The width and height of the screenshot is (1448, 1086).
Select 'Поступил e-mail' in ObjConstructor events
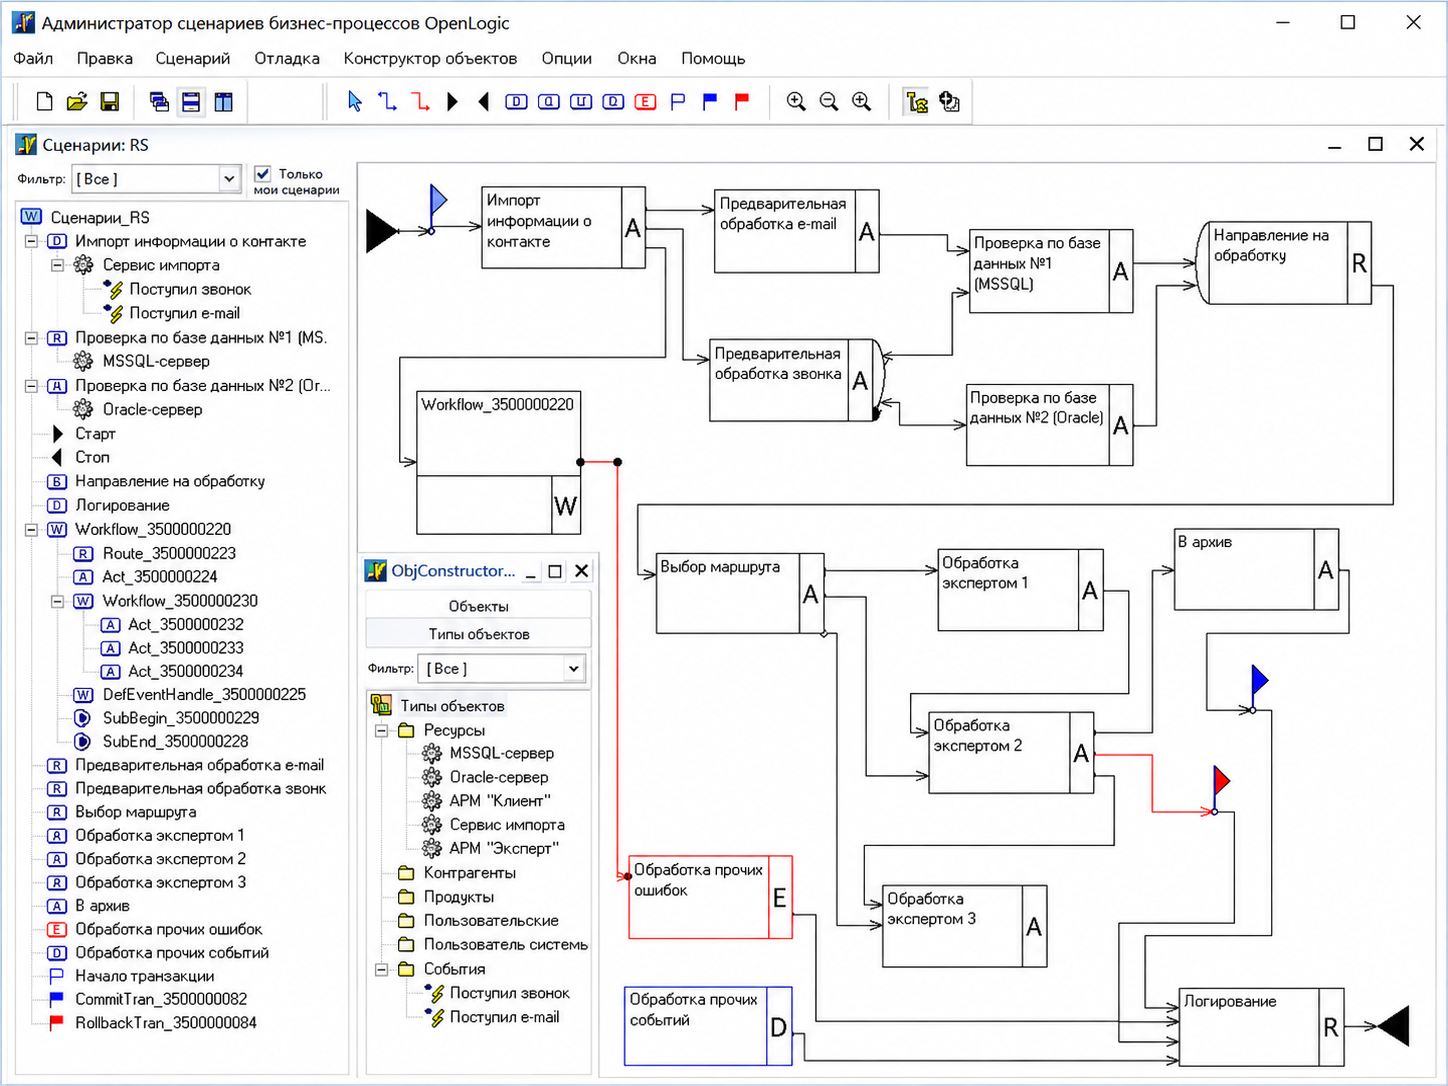(x=504, y=1017)
